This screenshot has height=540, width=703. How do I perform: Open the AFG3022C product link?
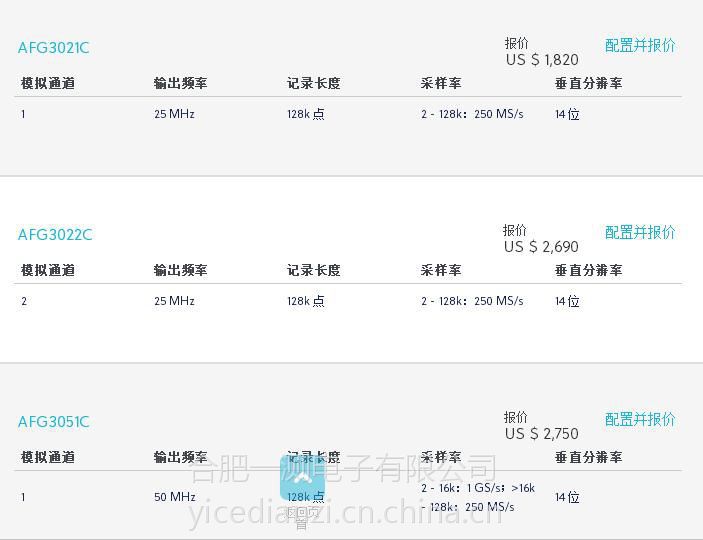point(55,235)
